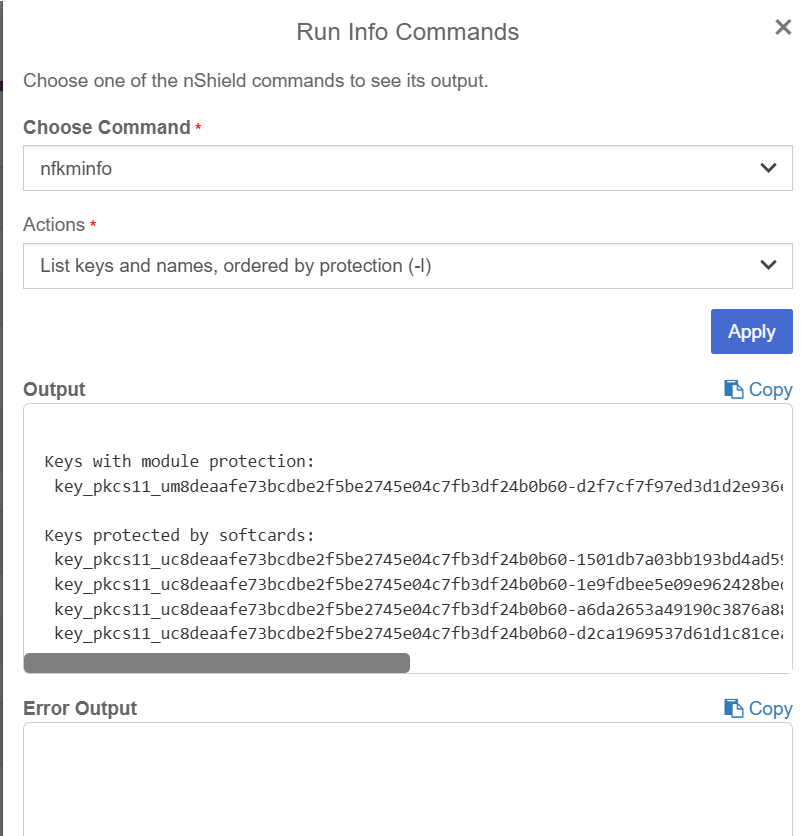Apply the selected nfkminfo action
This screenshot has height=836, width=801.
coord(751,331)
